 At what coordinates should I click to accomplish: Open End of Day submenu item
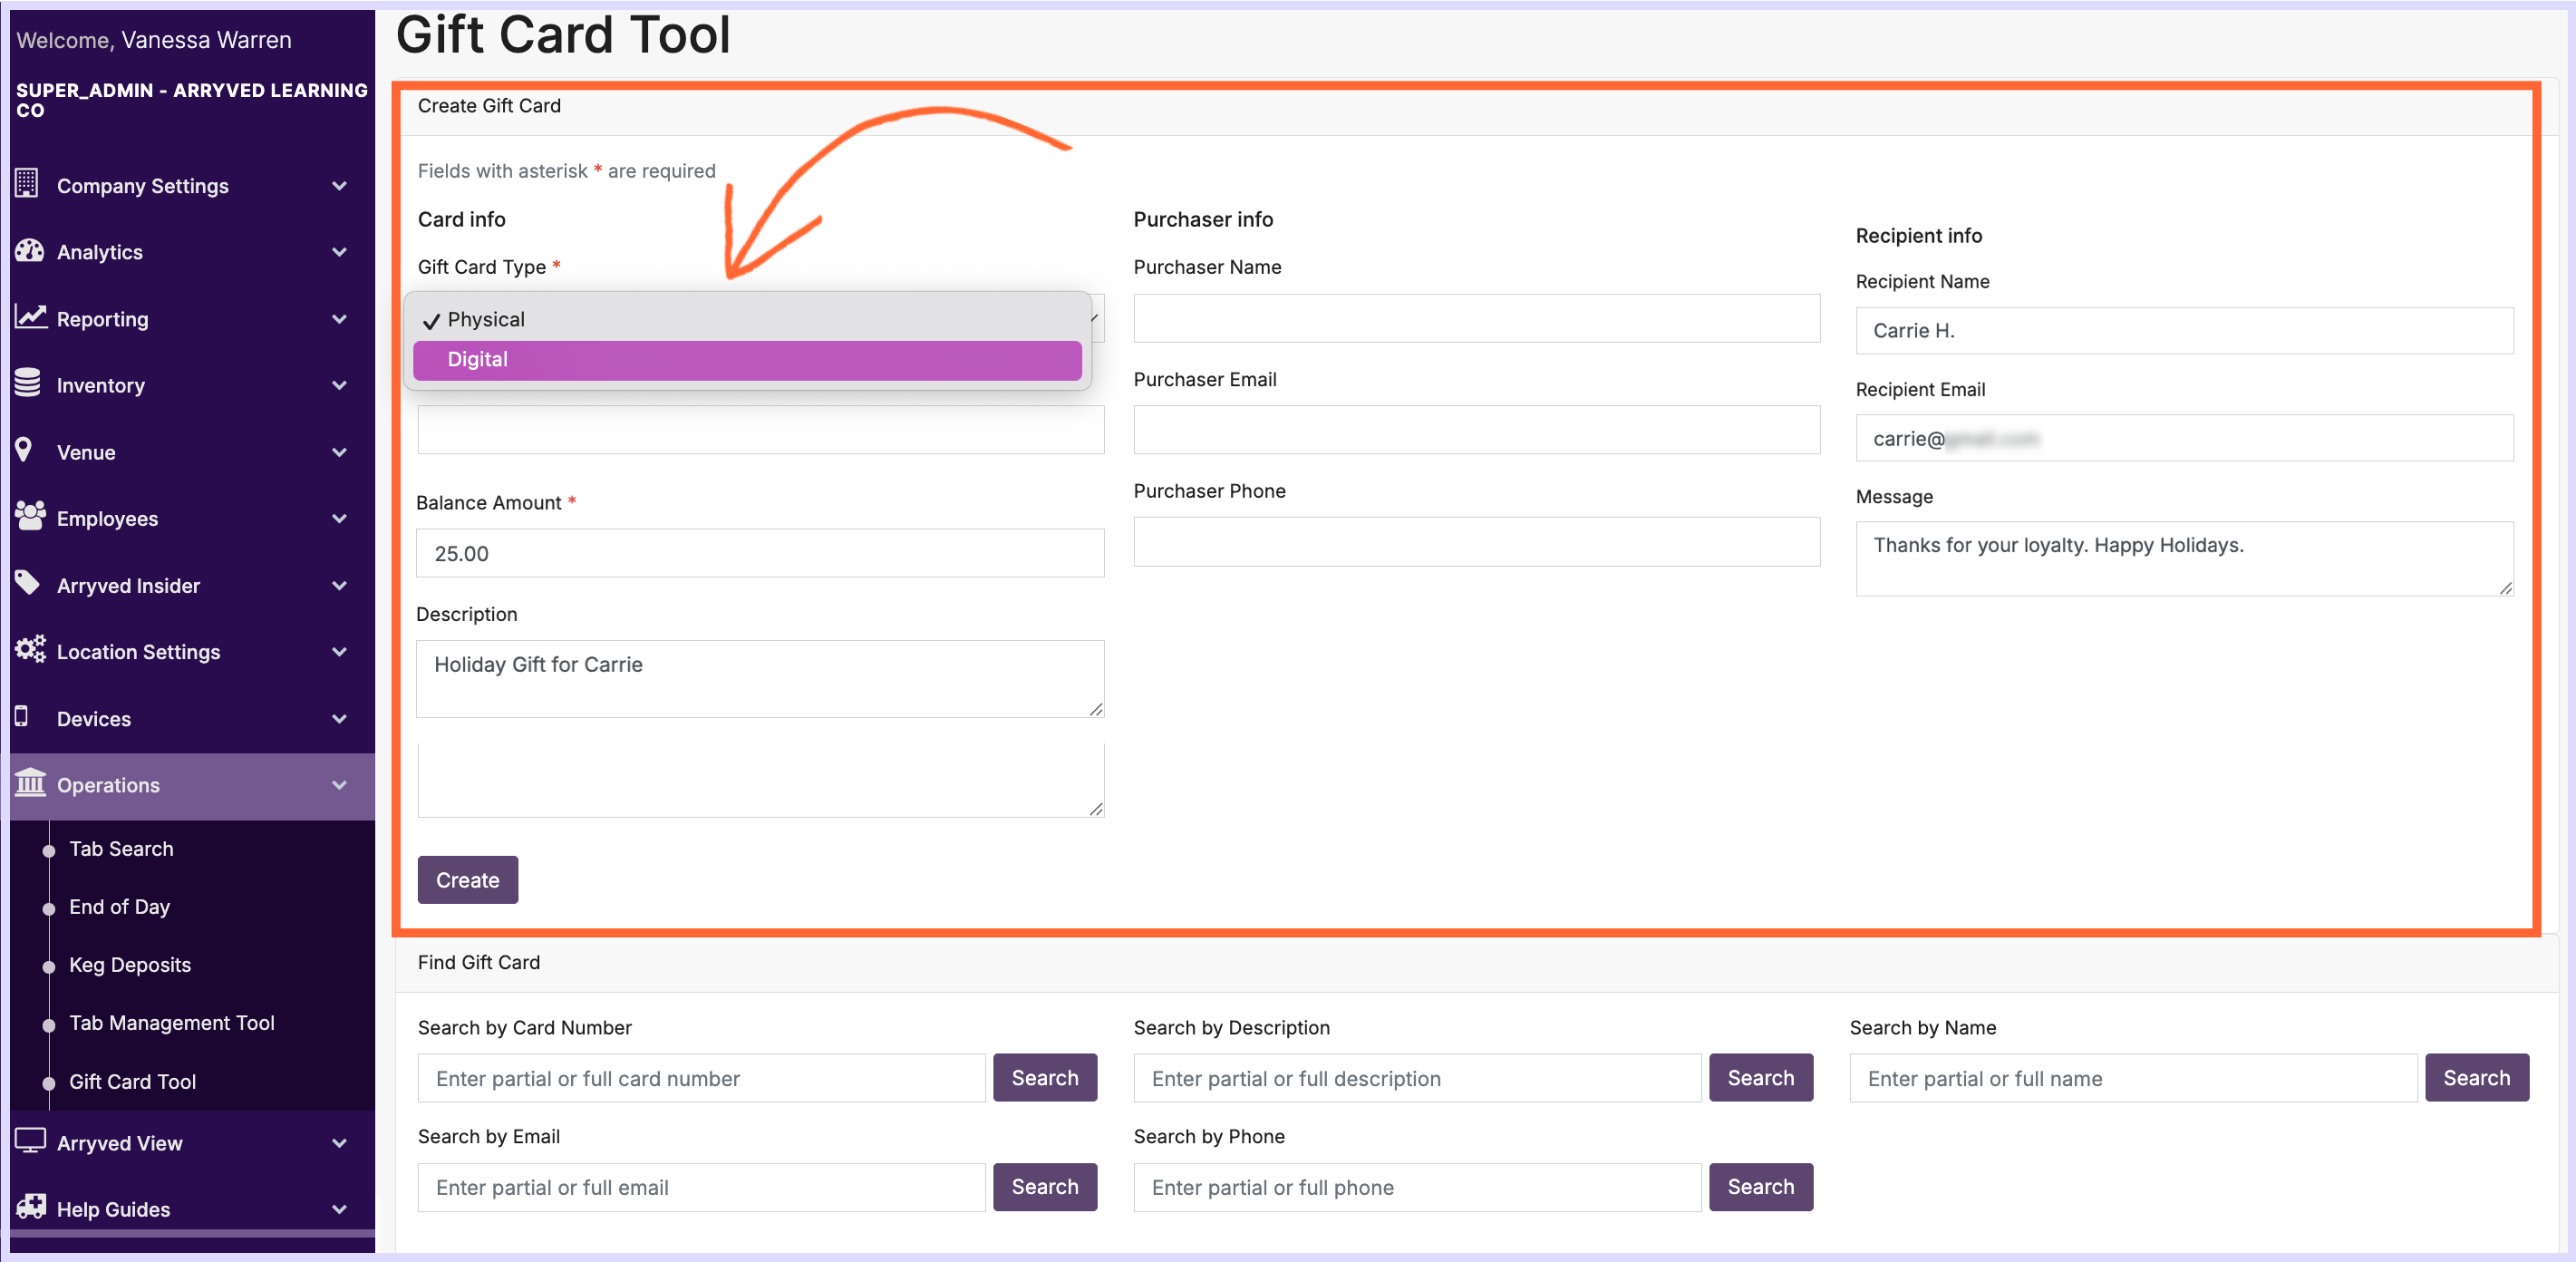(x=119, y=907)
